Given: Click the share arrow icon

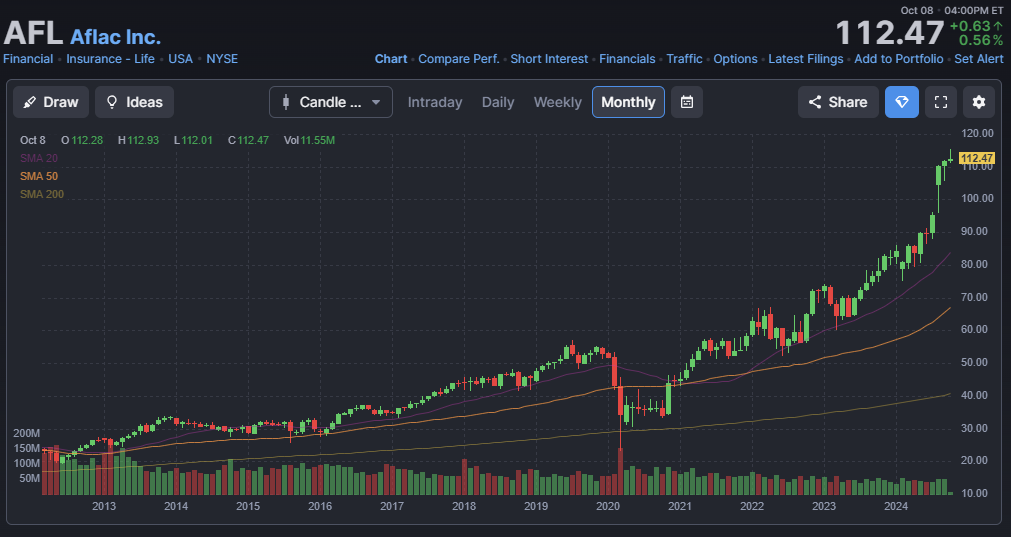Looking at the screenshot, I should click(815, 102).
